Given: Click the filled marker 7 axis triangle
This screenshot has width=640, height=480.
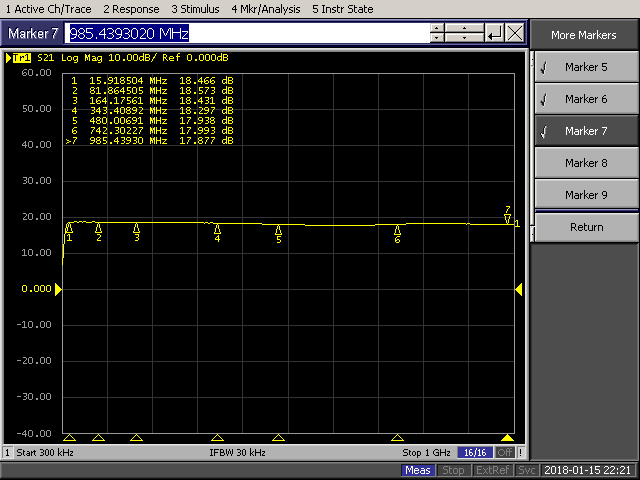Looking at the screenshot, I should [x=507, y=438].
